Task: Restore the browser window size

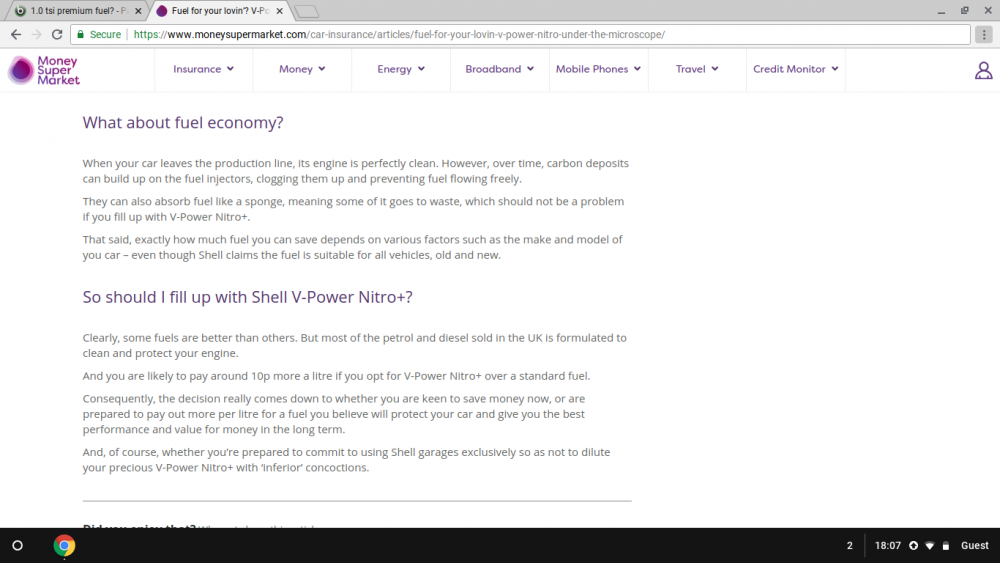Action: click(x=965, y=11)
